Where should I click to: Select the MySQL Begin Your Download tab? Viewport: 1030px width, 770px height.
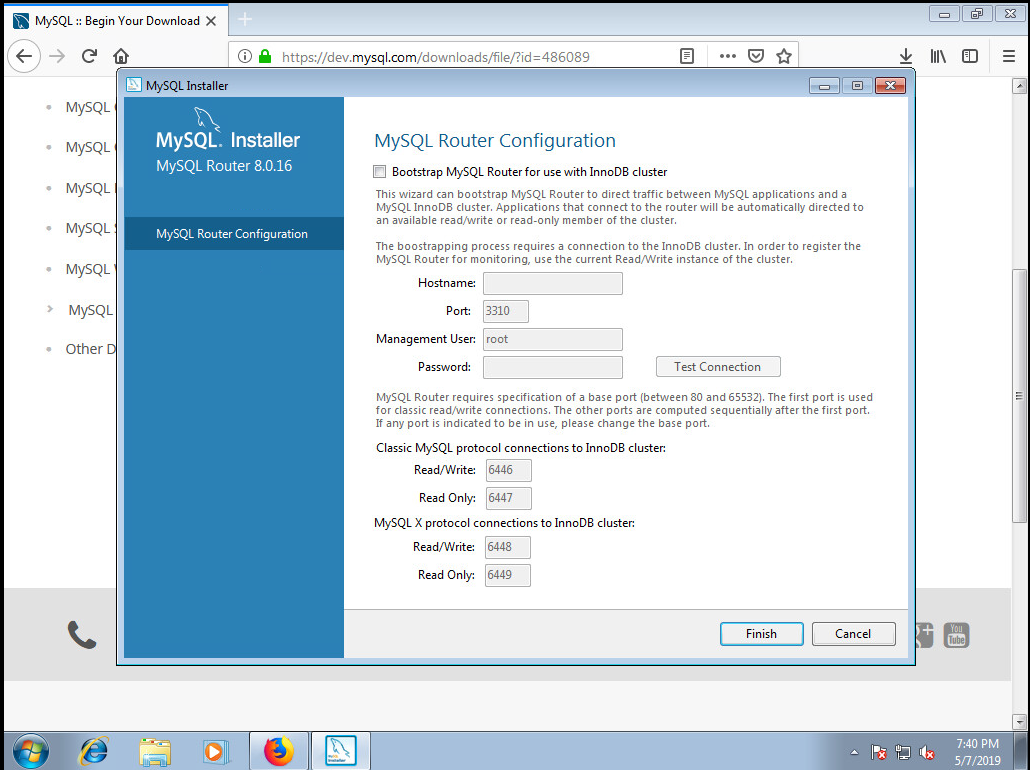(x=117, y=20)
